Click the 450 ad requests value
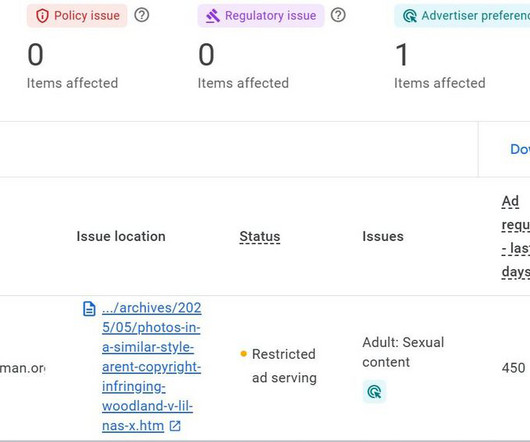This screenshot has width=530, height=442. (x=513, y=368)
